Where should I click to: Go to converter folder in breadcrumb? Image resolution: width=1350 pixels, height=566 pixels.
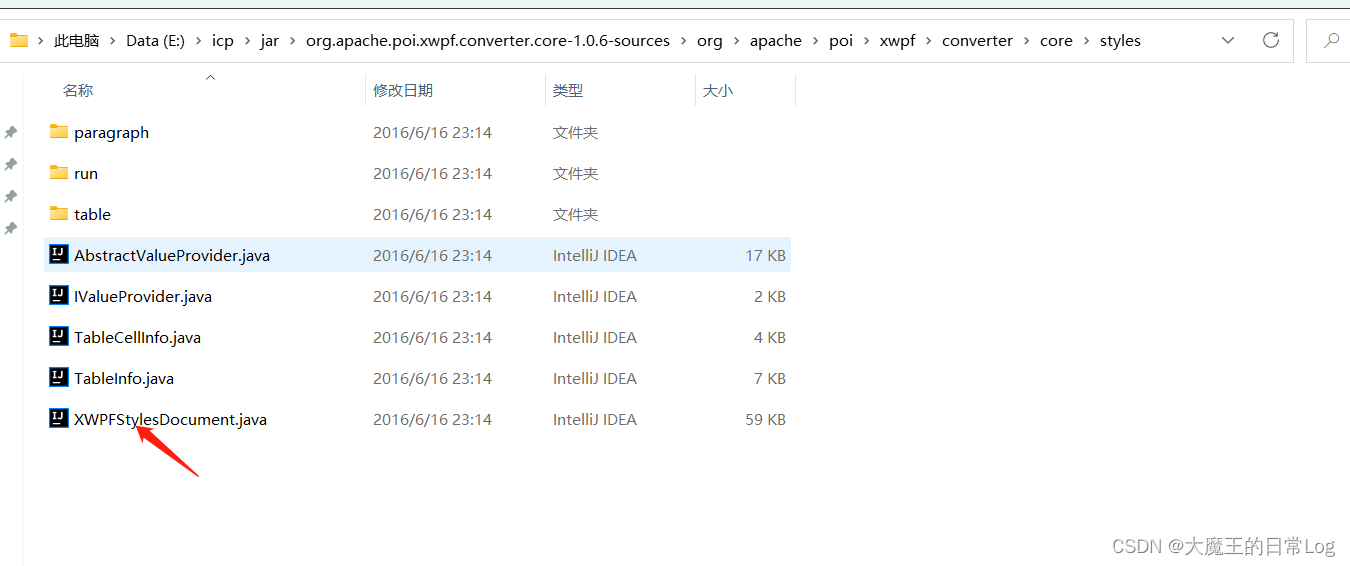click(x=977, y=41)
